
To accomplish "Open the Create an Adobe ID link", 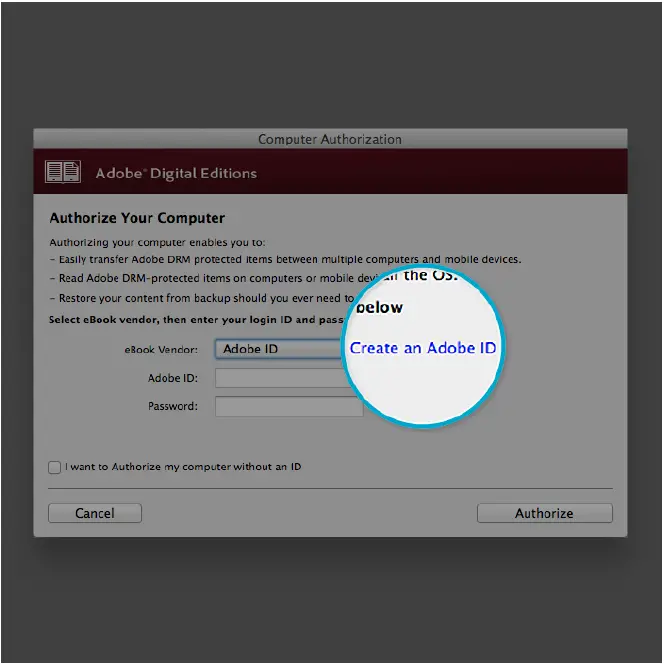I will point(423,348).
